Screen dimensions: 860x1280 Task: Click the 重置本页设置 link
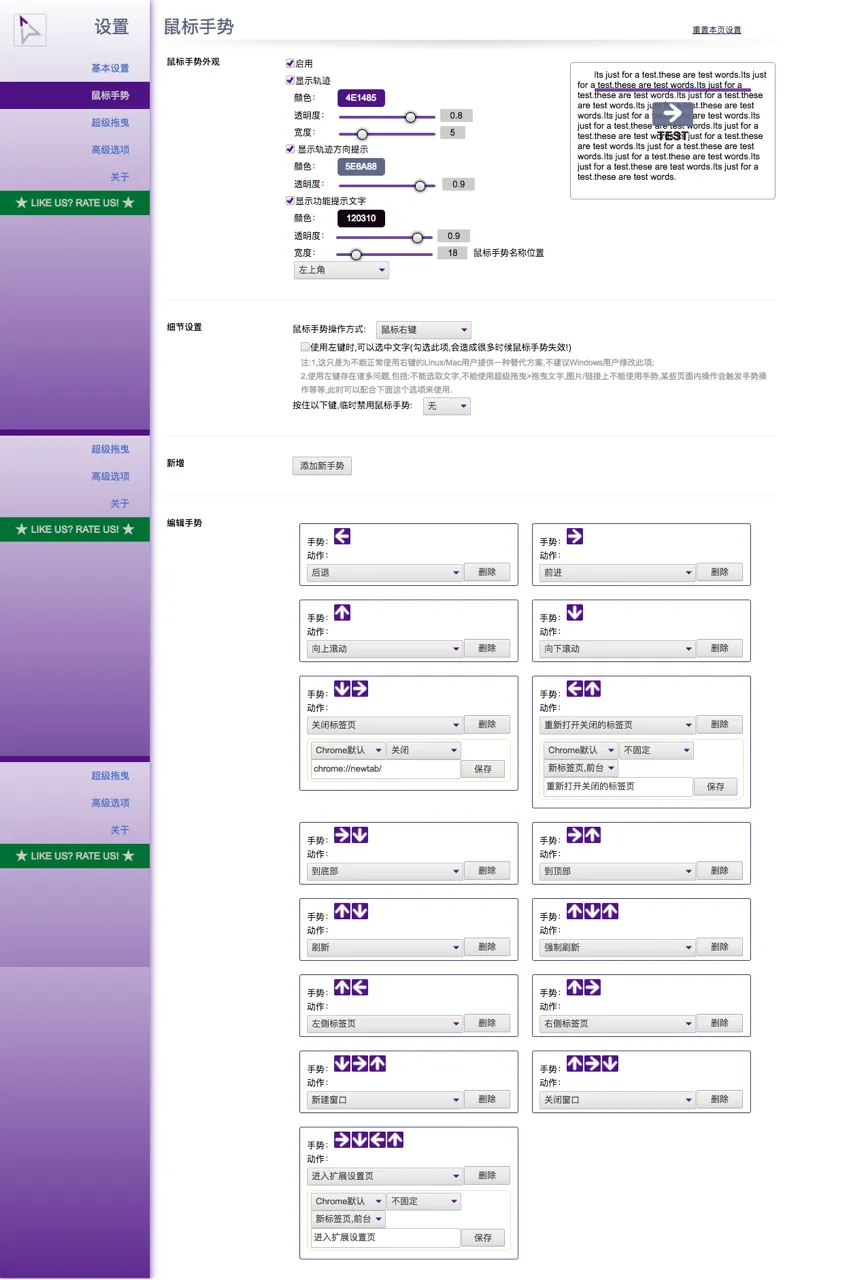point(716,30)
